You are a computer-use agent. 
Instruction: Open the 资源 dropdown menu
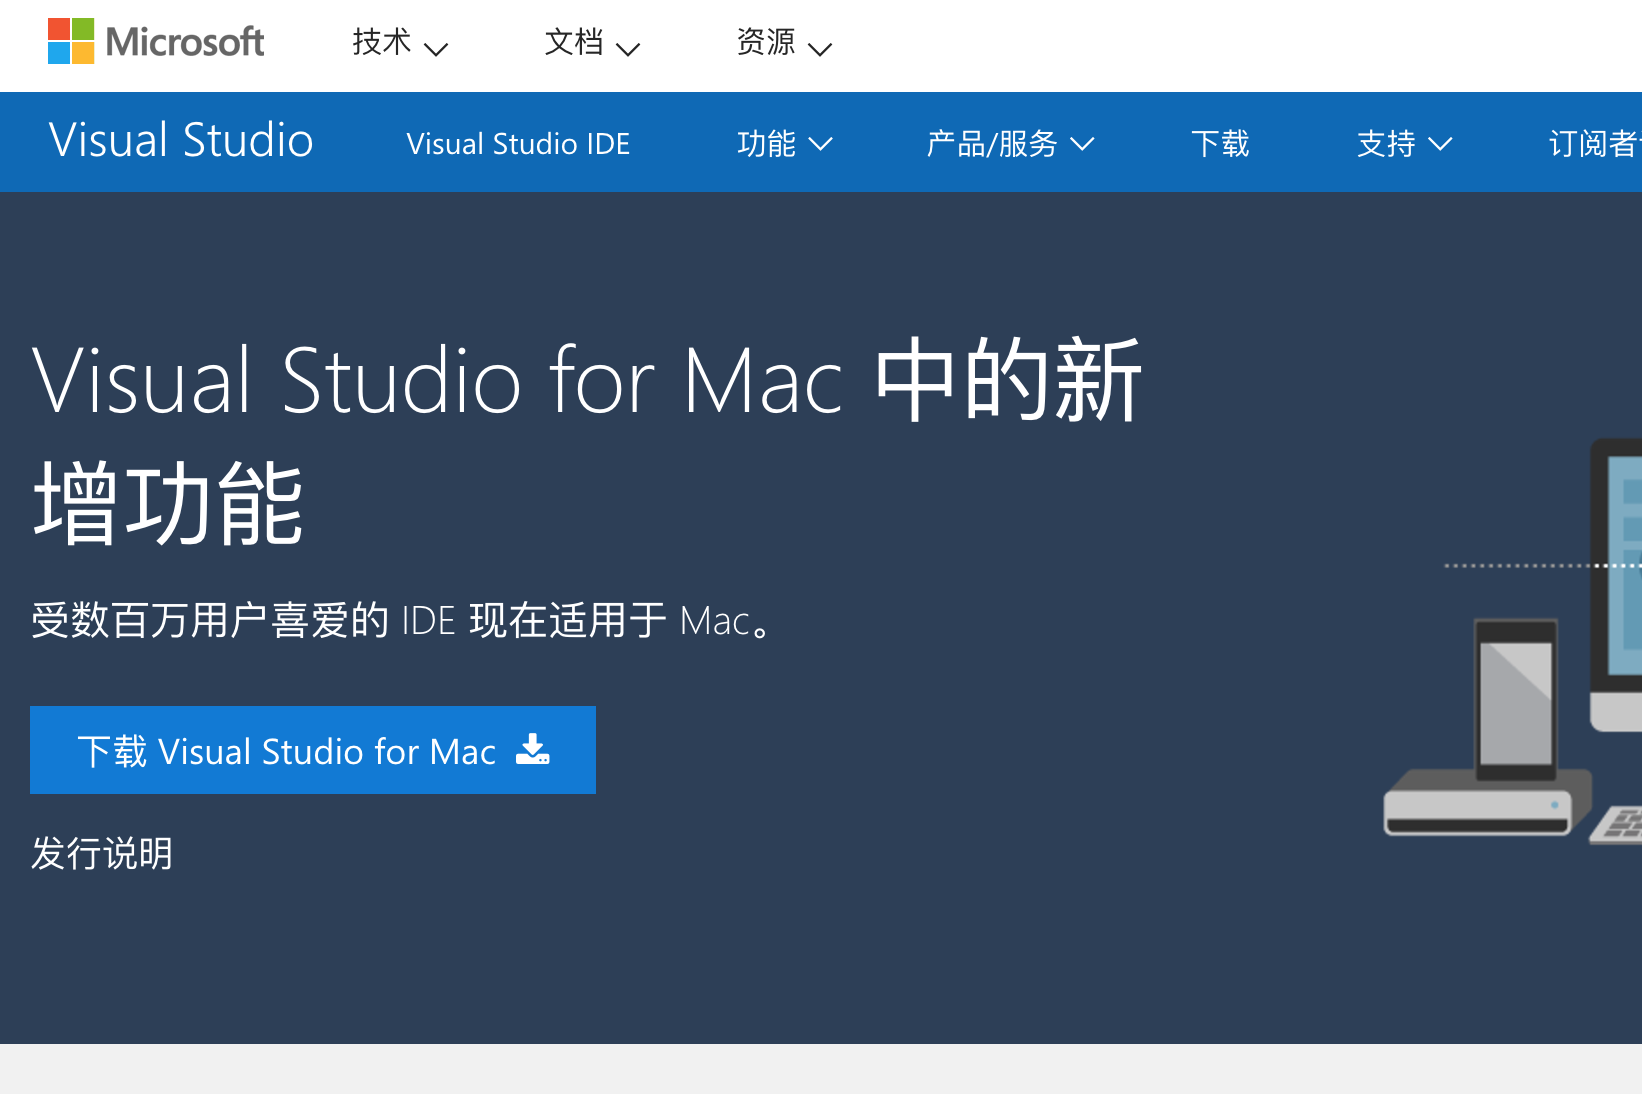click(x=784, y=43)
